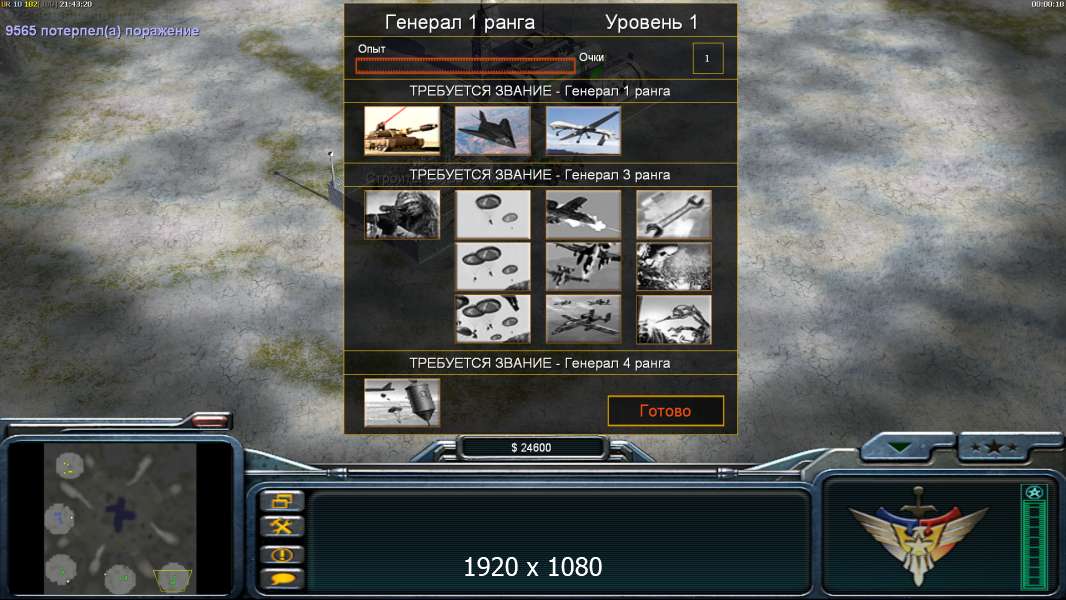
Task: Open the options menu button with windows icon
Action: coord(282,501)
